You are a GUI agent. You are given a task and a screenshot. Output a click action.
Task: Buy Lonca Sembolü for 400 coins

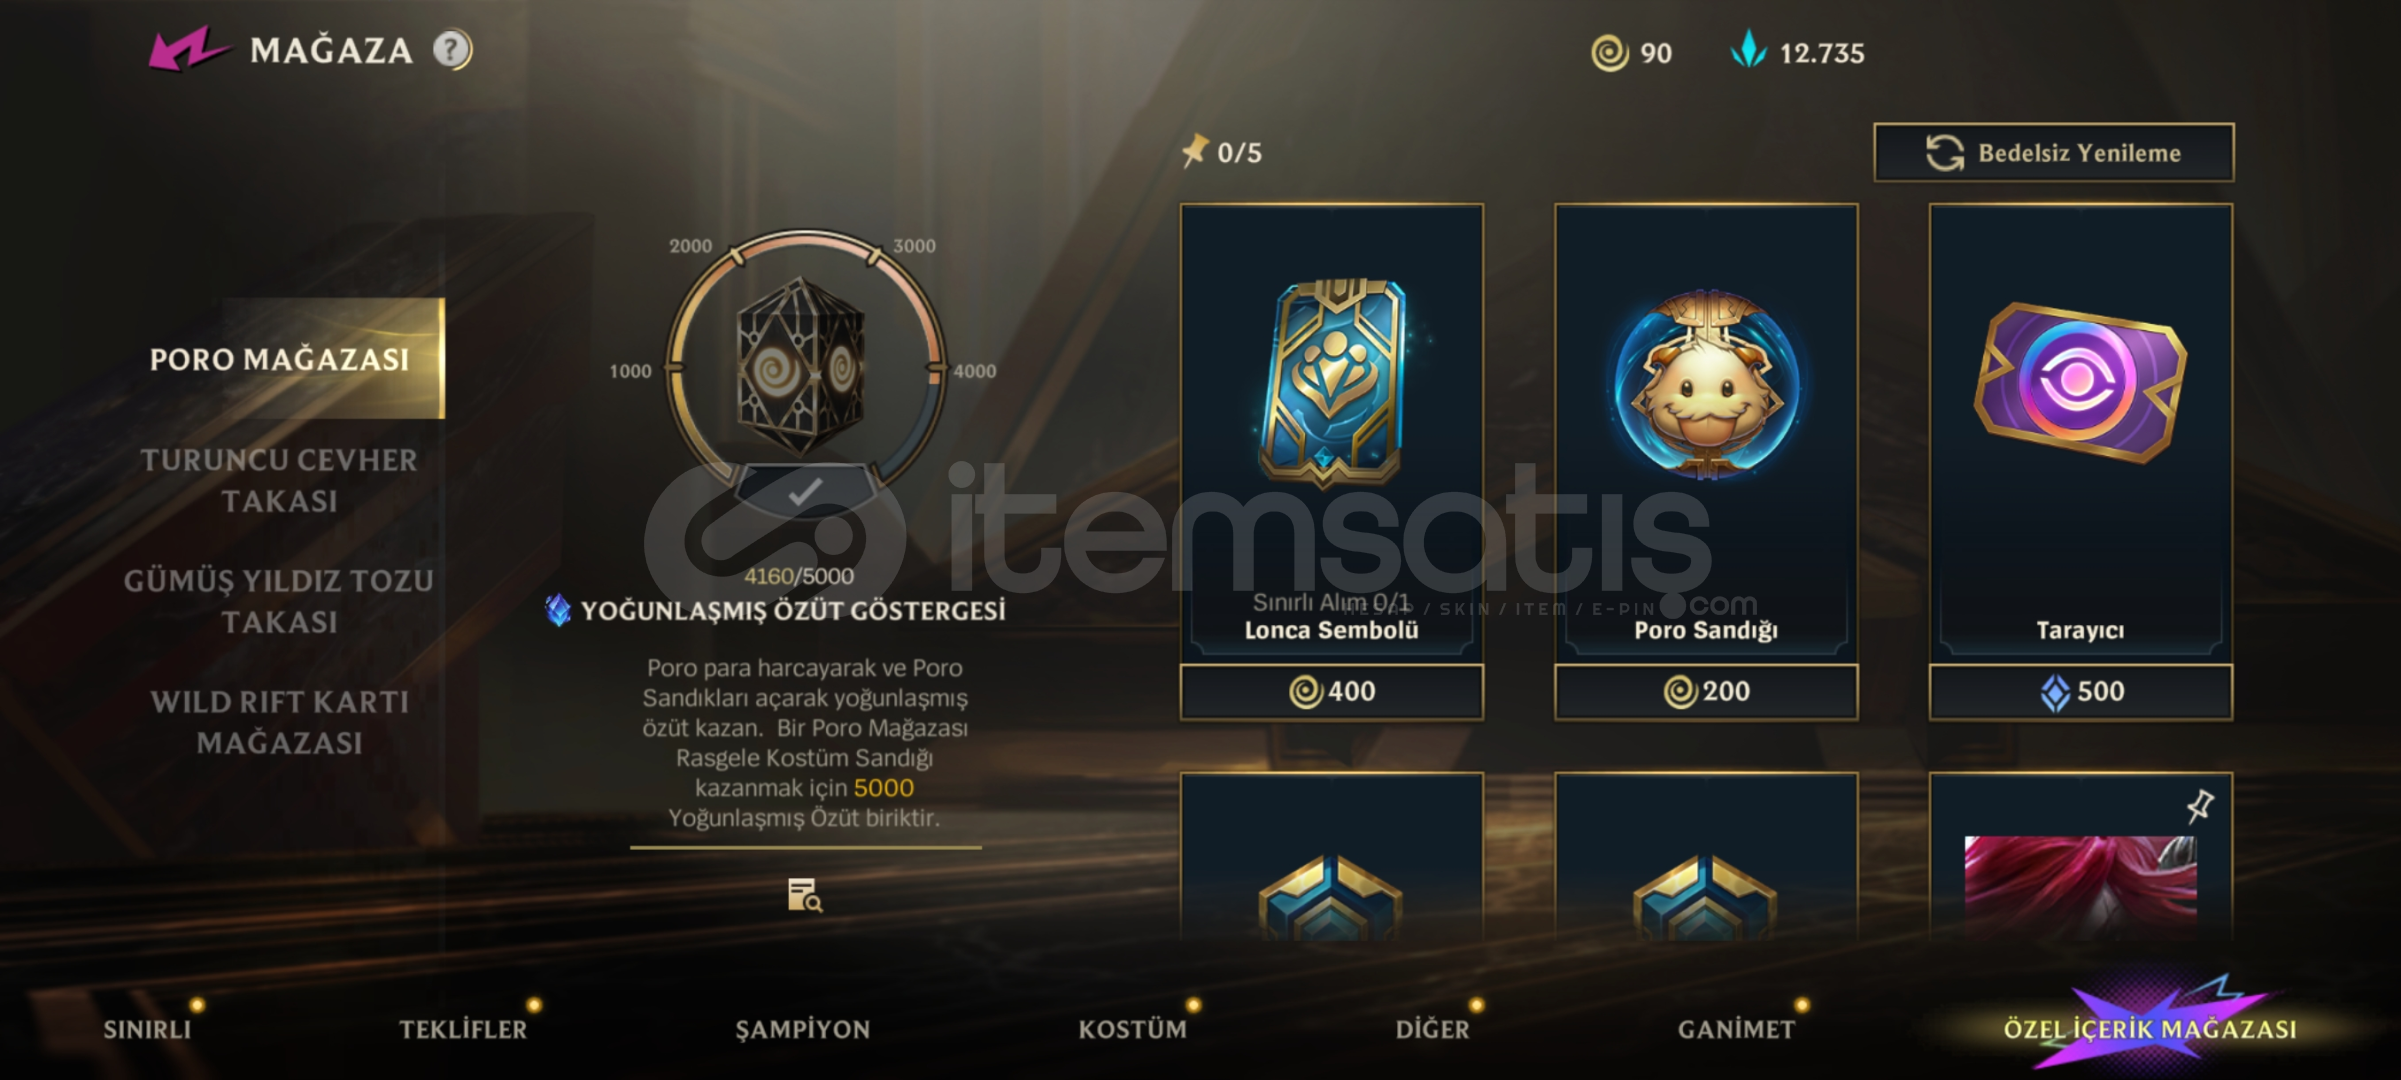coord(1331,691)
